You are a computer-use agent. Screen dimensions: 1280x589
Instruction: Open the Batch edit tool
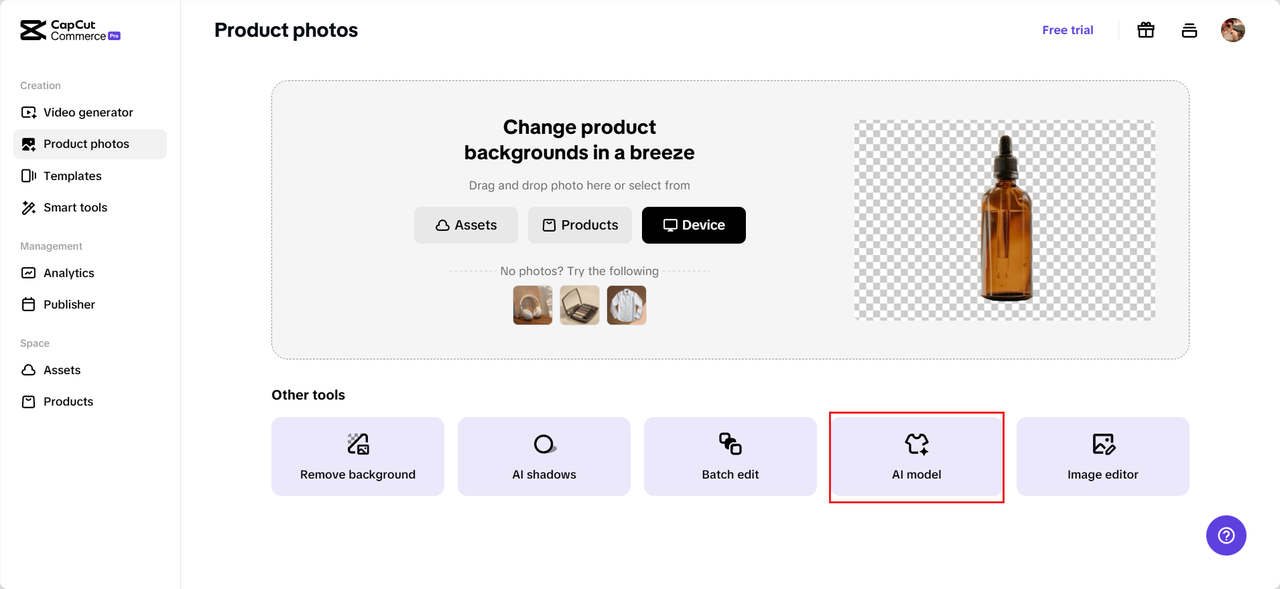tap(730, 456)
